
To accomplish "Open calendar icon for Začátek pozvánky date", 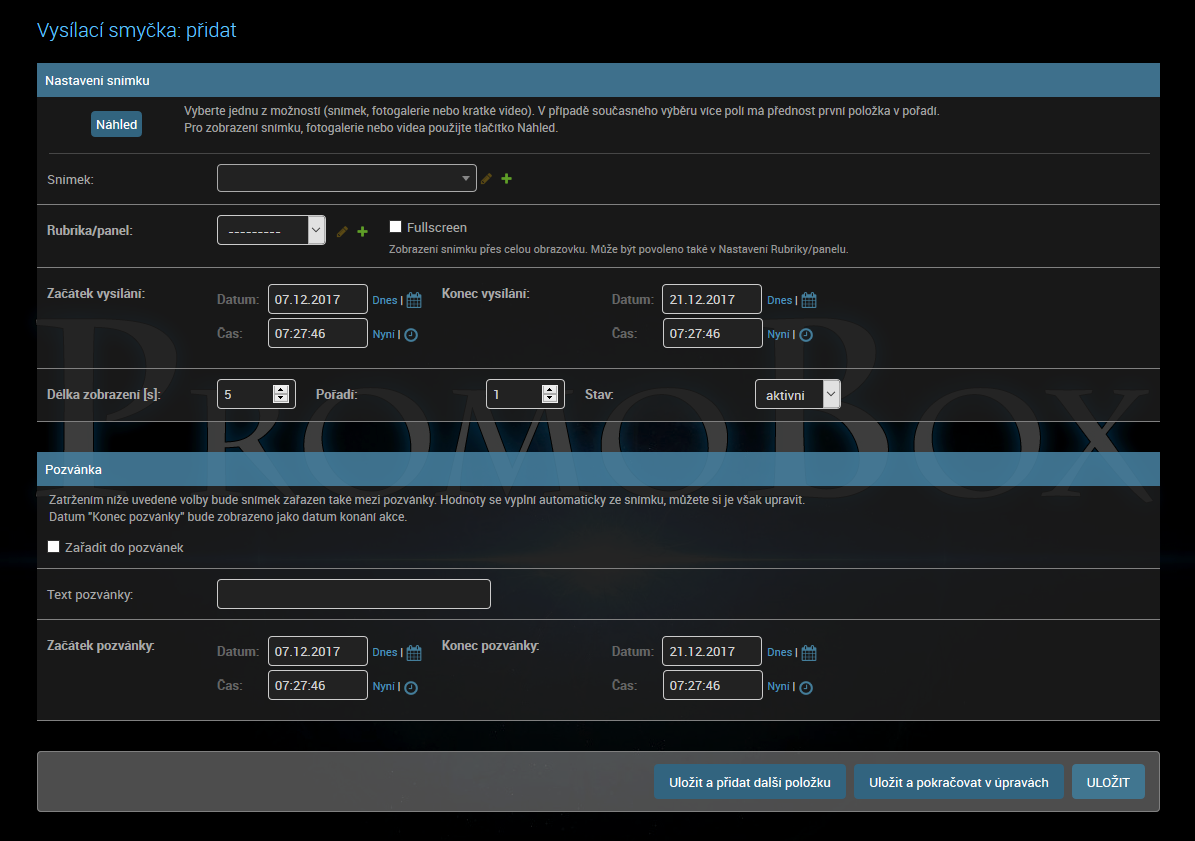I will 414,653.
